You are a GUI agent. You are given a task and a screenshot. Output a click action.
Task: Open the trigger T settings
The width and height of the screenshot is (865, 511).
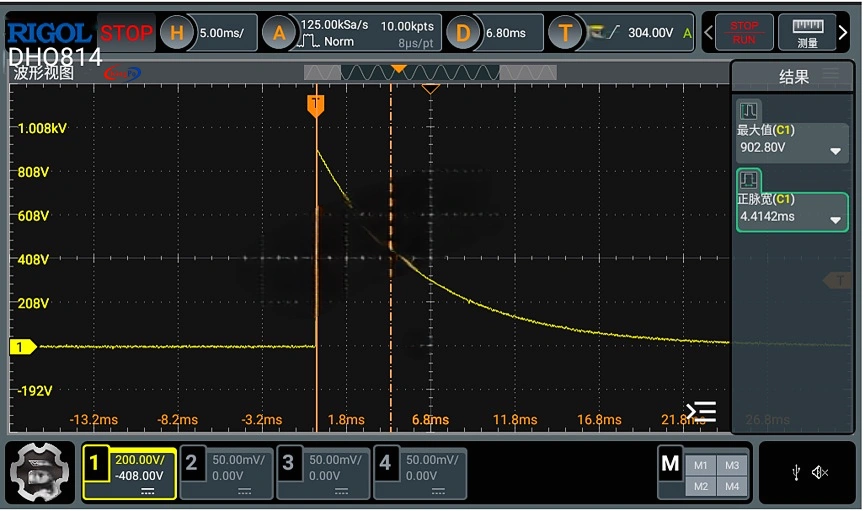565,33
